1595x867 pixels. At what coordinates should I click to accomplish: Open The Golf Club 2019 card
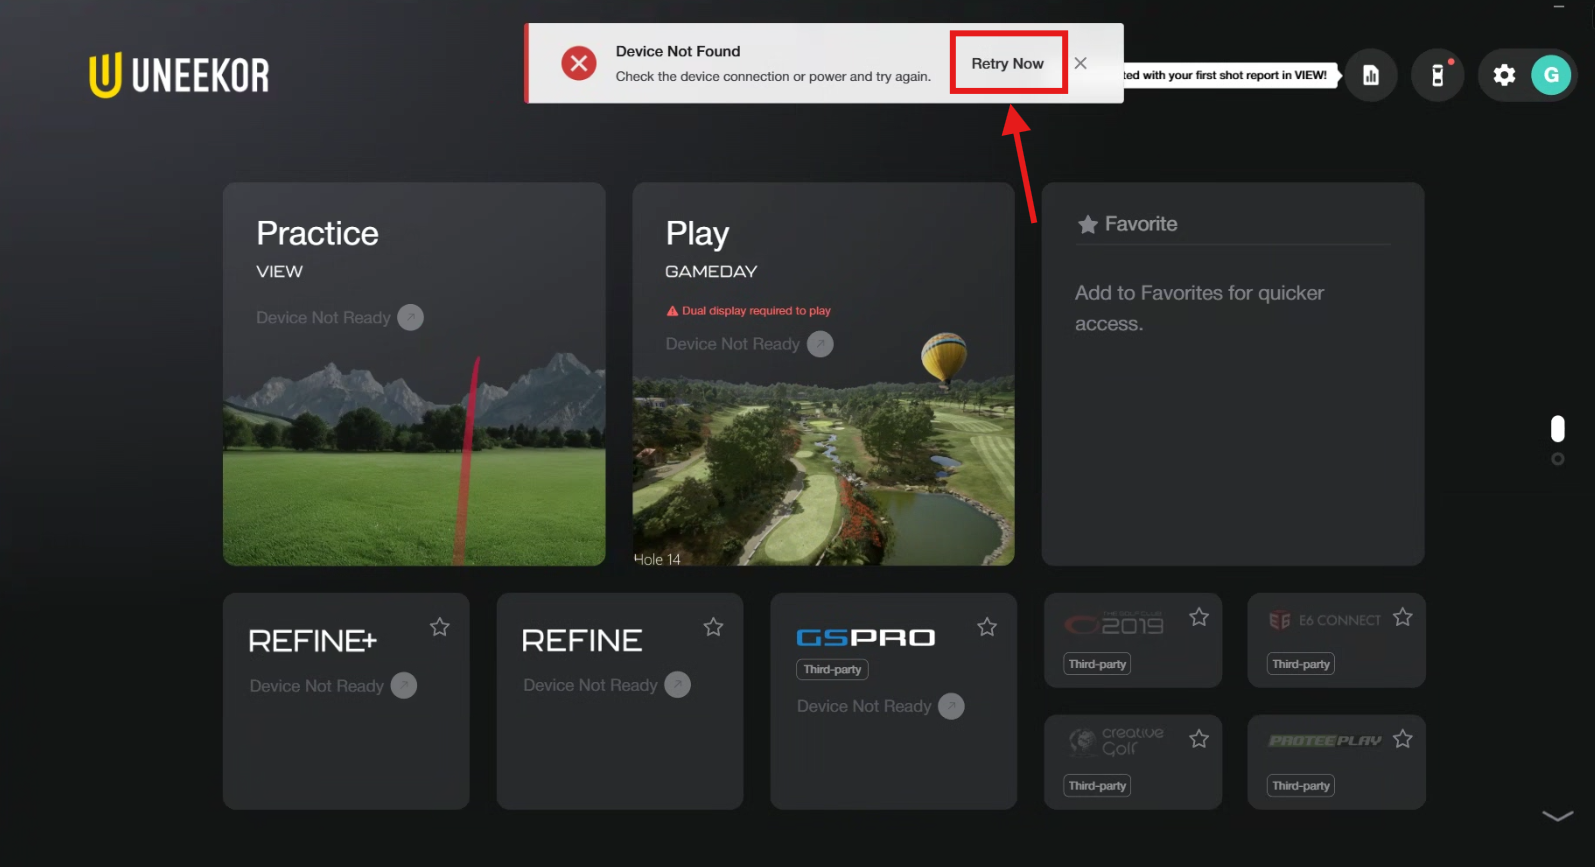click(x=1133, y=640)
